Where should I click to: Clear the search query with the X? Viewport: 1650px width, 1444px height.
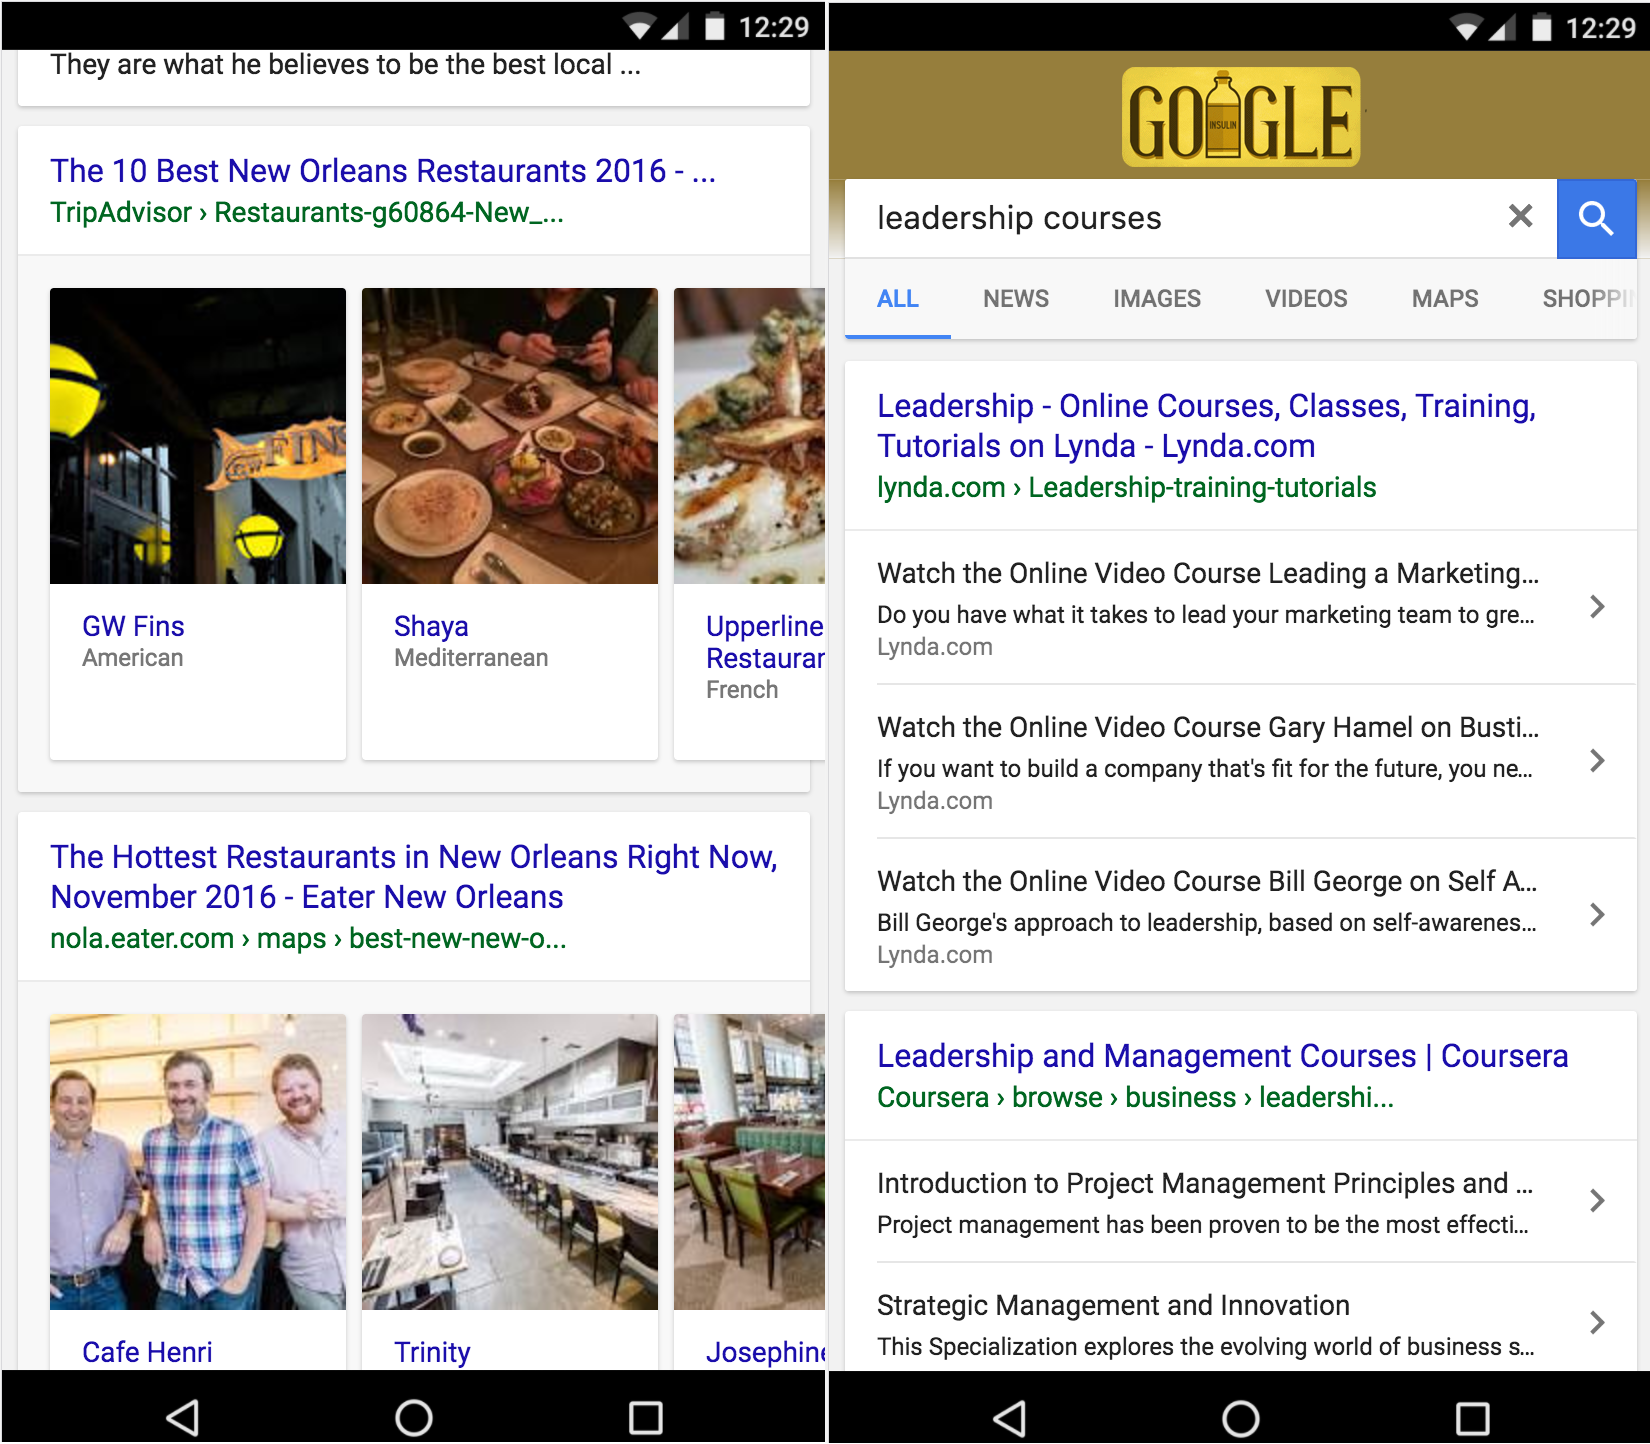[1520, 216]
